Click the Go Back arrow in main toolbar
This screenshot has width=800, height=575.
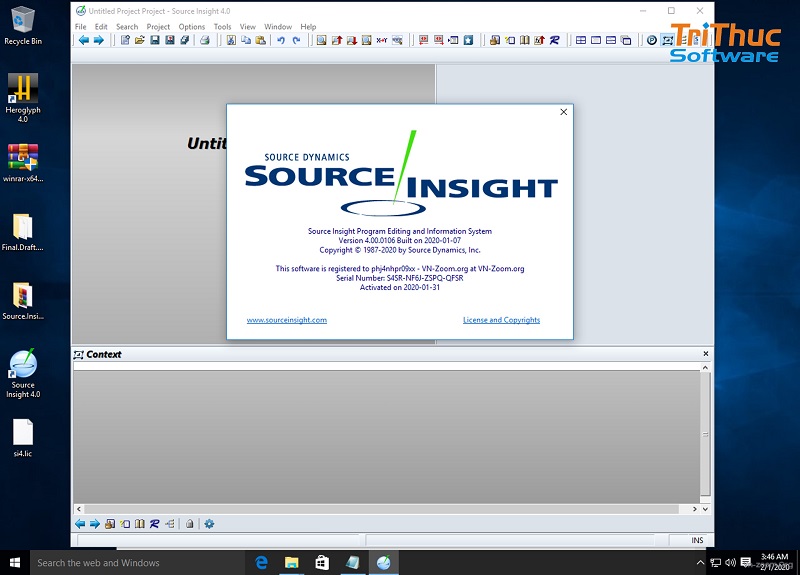click(83, 40)
